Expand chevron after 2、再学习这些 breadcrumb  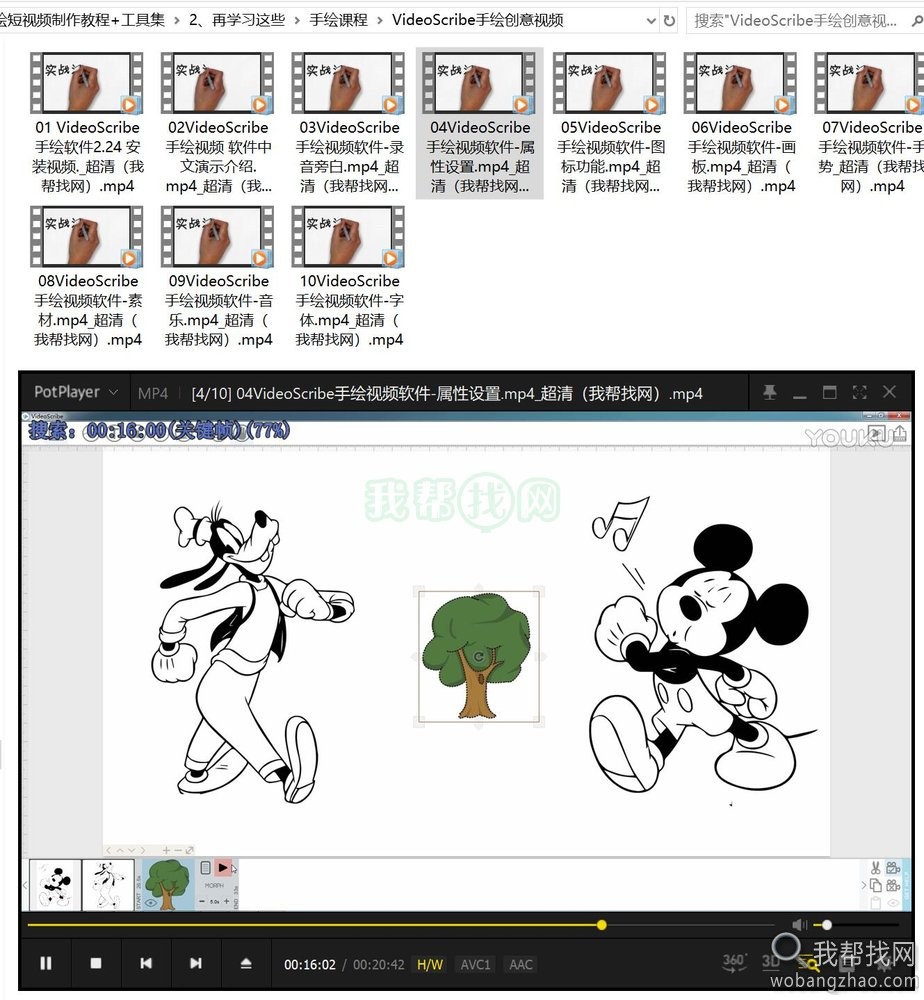tap(297, 20)
